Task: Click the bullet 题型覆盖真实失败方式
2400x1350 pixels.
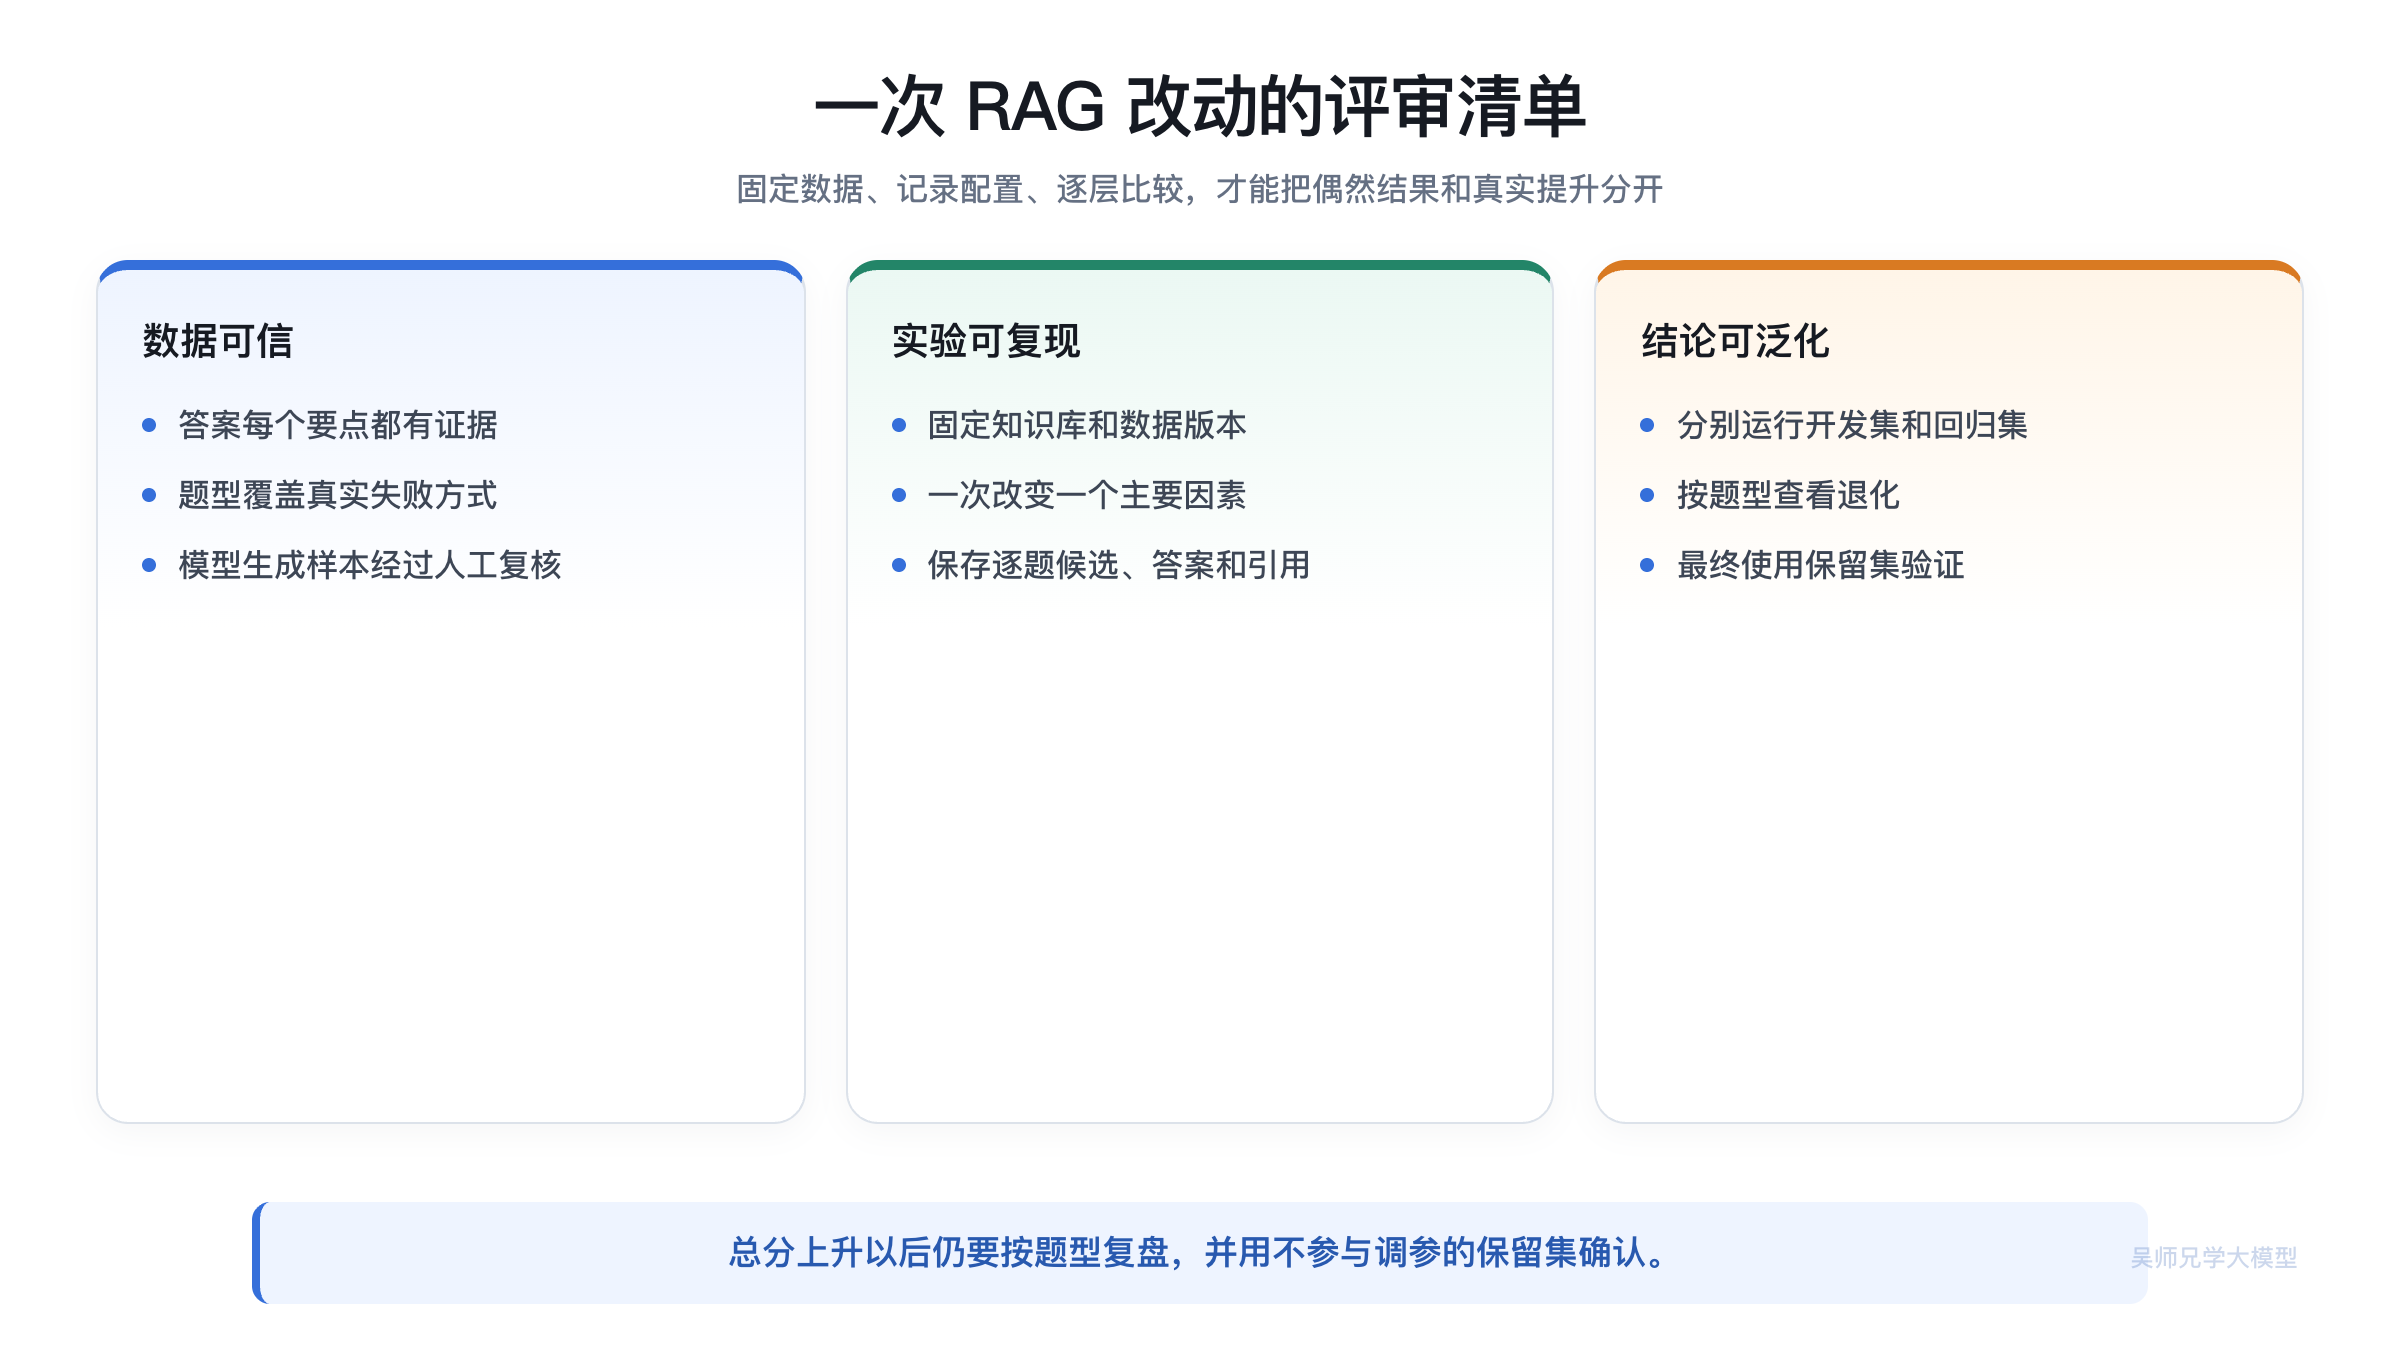Action: click(x=338, y=495)
